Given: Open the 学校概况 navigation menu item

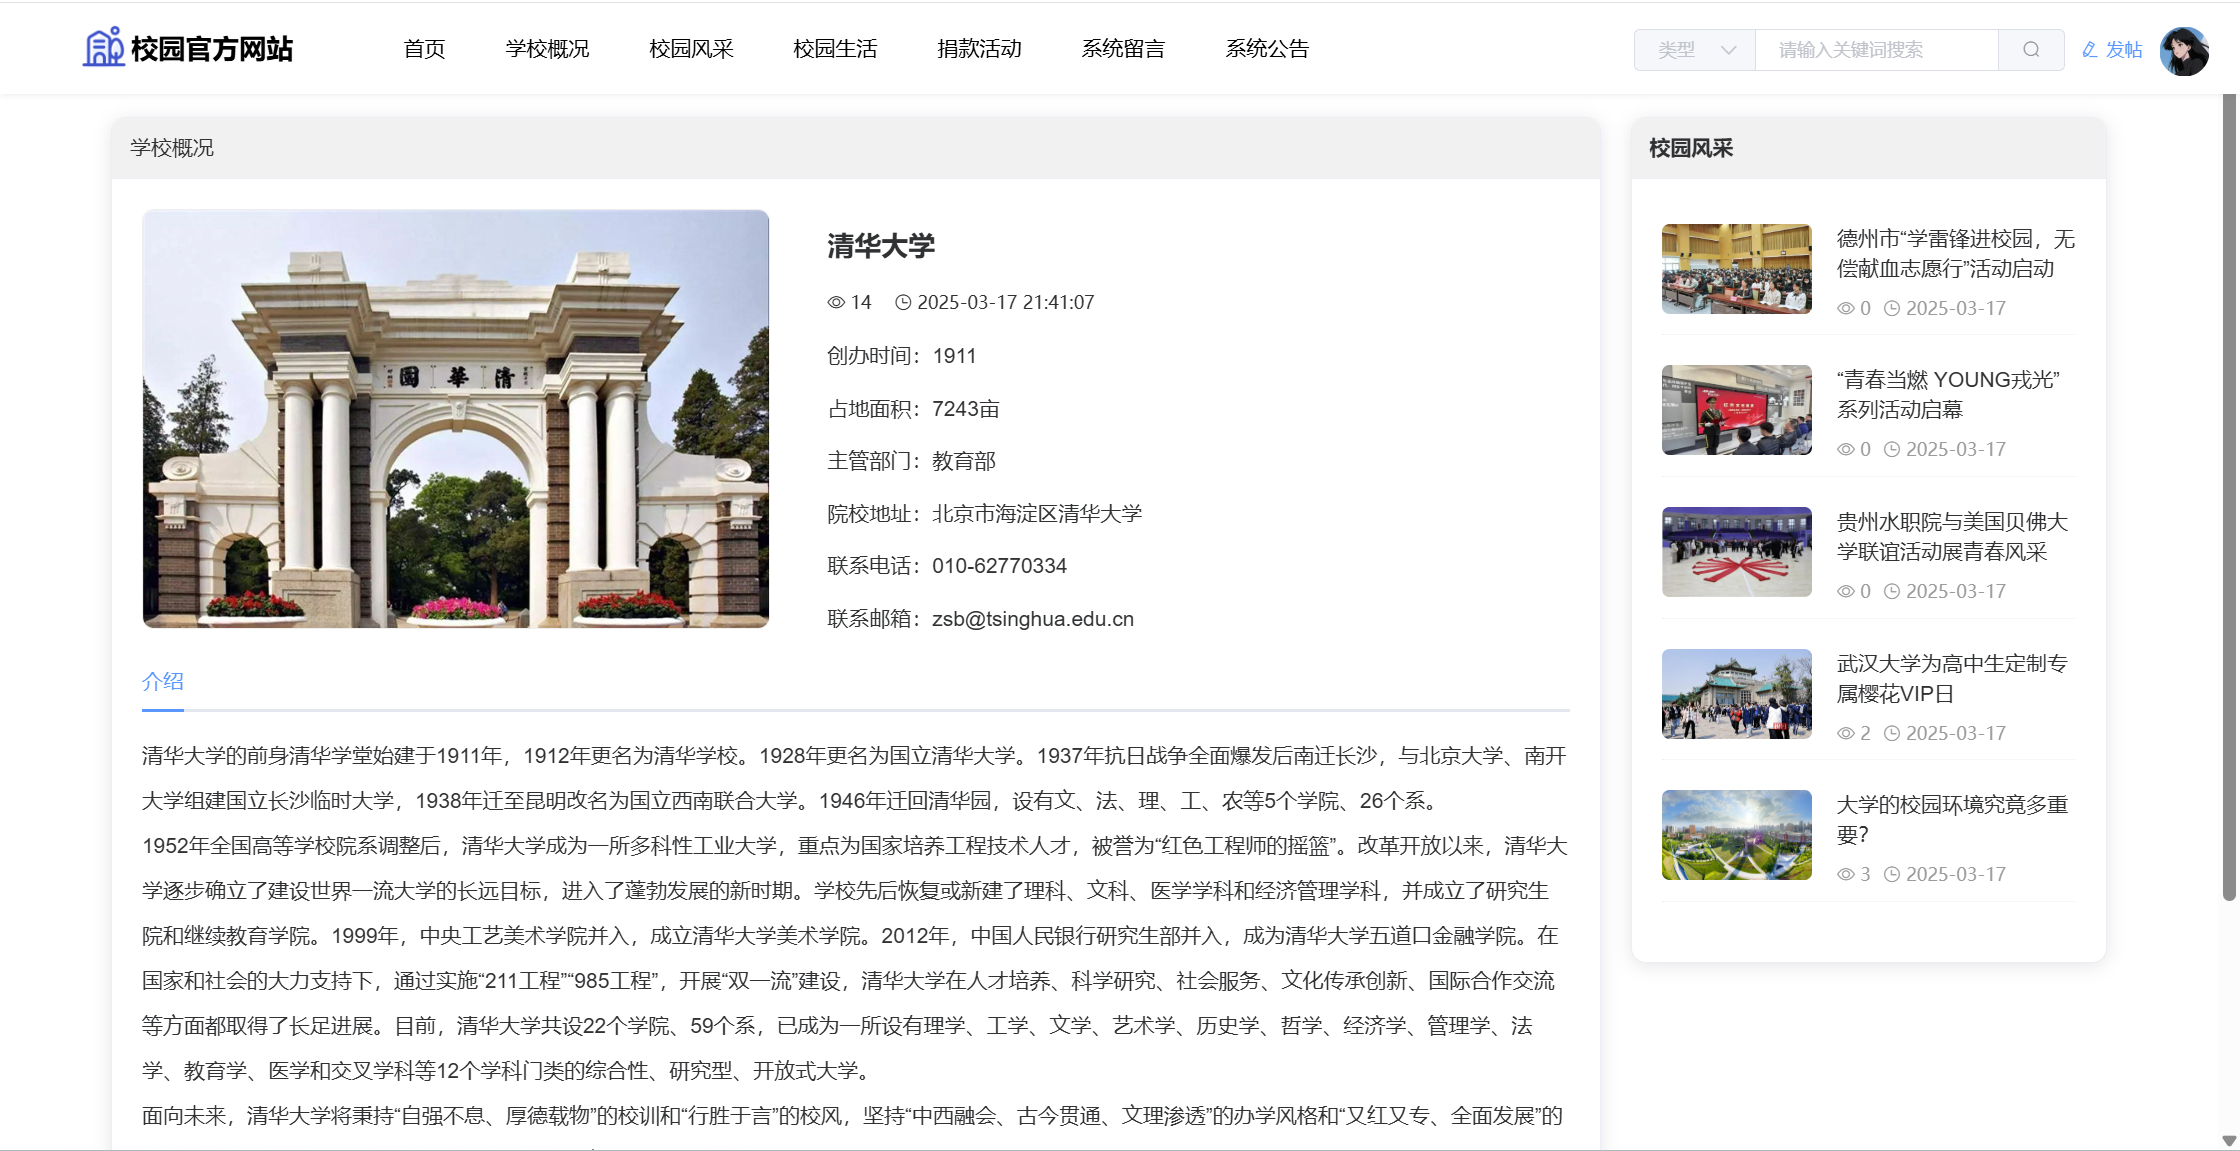Looking at the screenshot, I should [547, 49].
